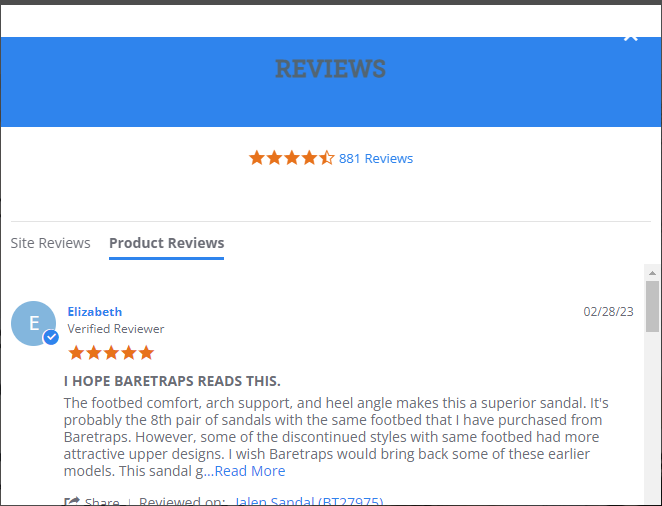
Task: Click the scrollbar up arrow
Action: (x=652, y=273)
